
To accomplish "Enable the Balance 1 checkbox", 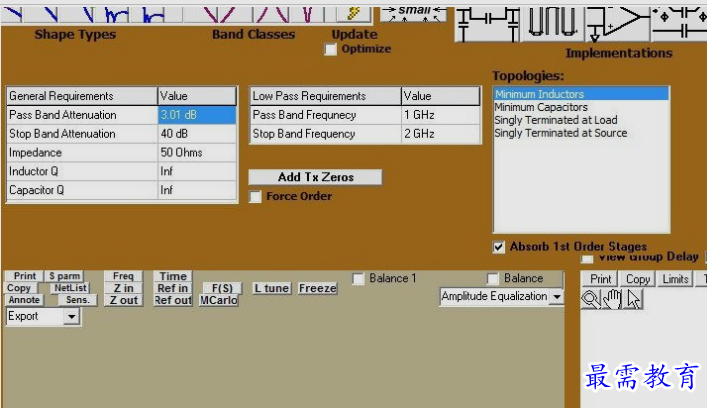I will point(358,279).
